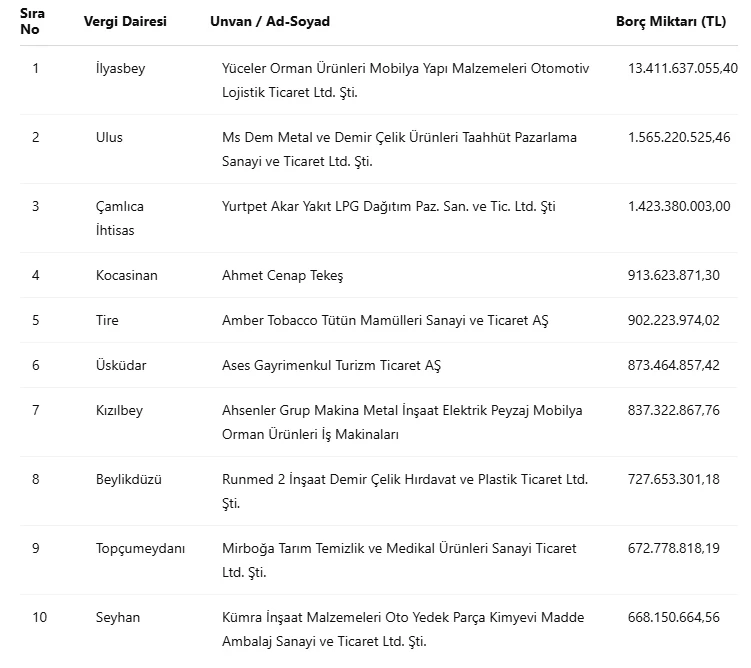The height and width of the screenshot is (668, 751).
Task: Click the Üsküdar tax office cell
Action: [x=121, y=365]
